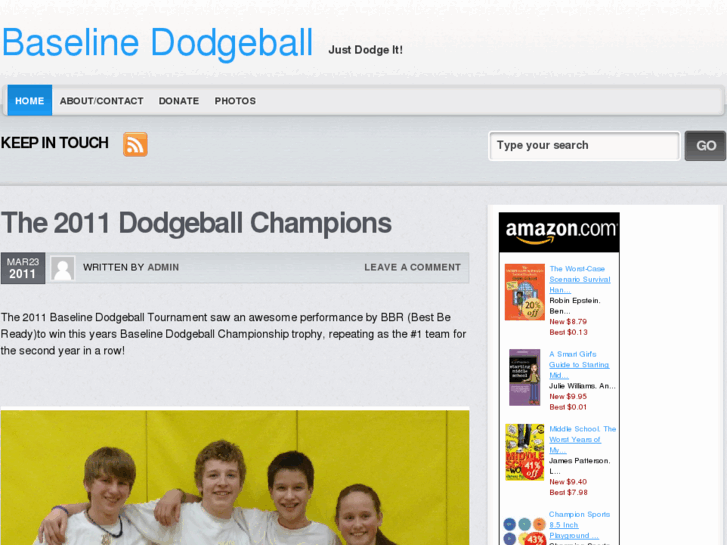Focus the 'Type your search' field
This screenshot has width=727, height=545.
584,146
